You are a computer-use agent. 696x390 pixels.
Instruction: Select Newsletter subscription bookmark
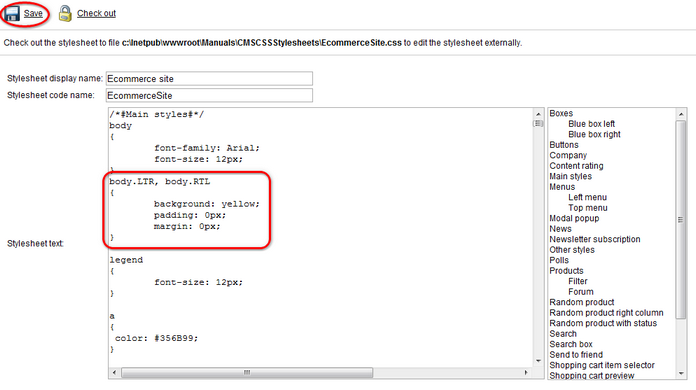point(595,239)
